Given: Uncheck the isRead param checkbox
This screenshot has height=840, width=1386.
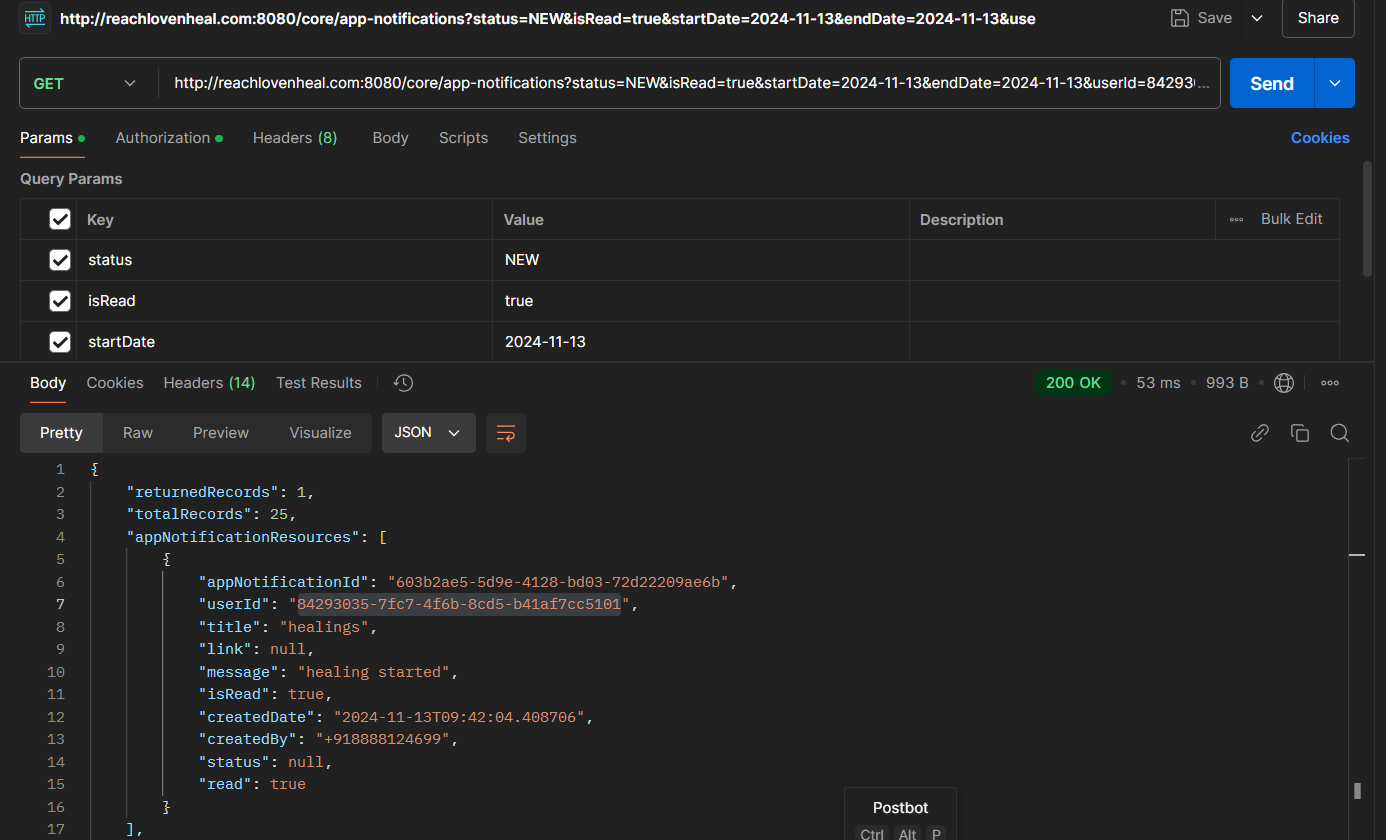Looking at the screenshot, I should pos(60,301).
